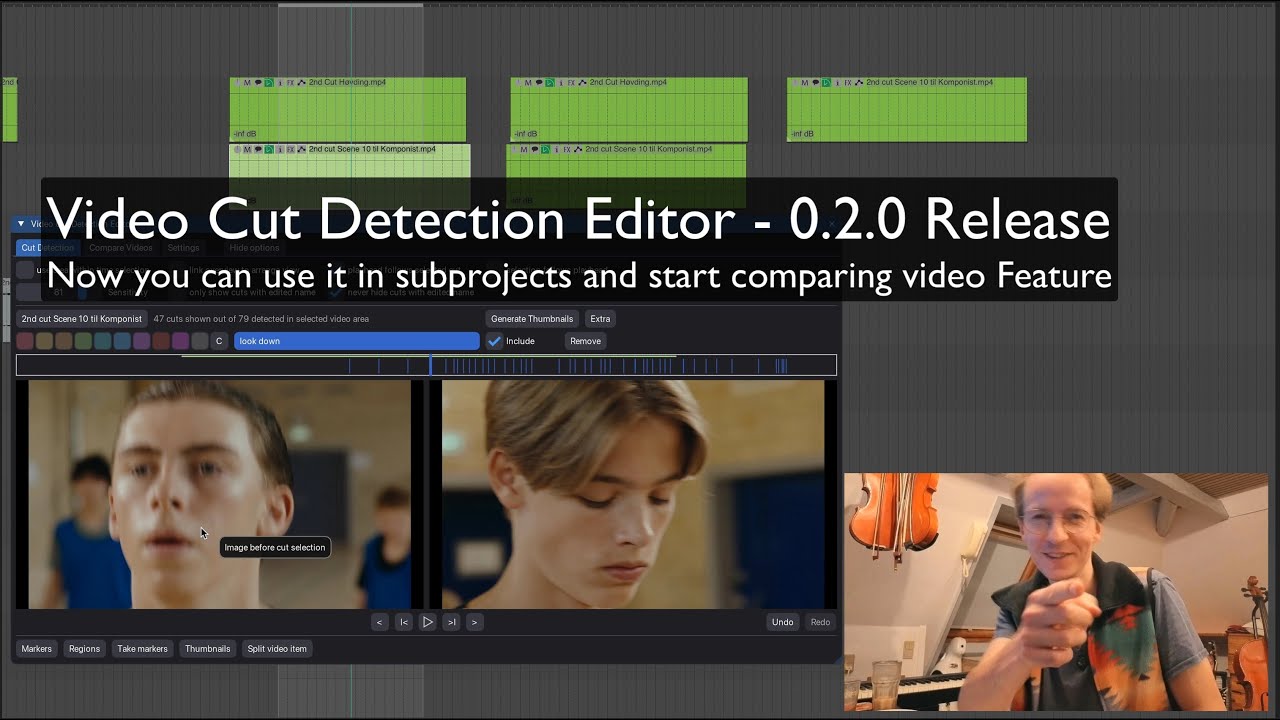Screen dimensions: 1280x720
Task: Click the image before cut thumbnail
Action: [219, 494]
